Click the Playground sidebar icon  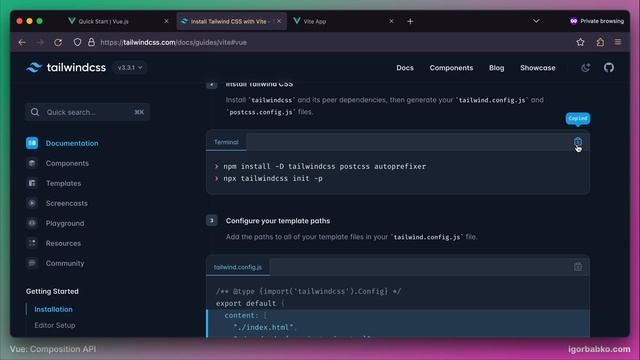(x=32, y=223)
